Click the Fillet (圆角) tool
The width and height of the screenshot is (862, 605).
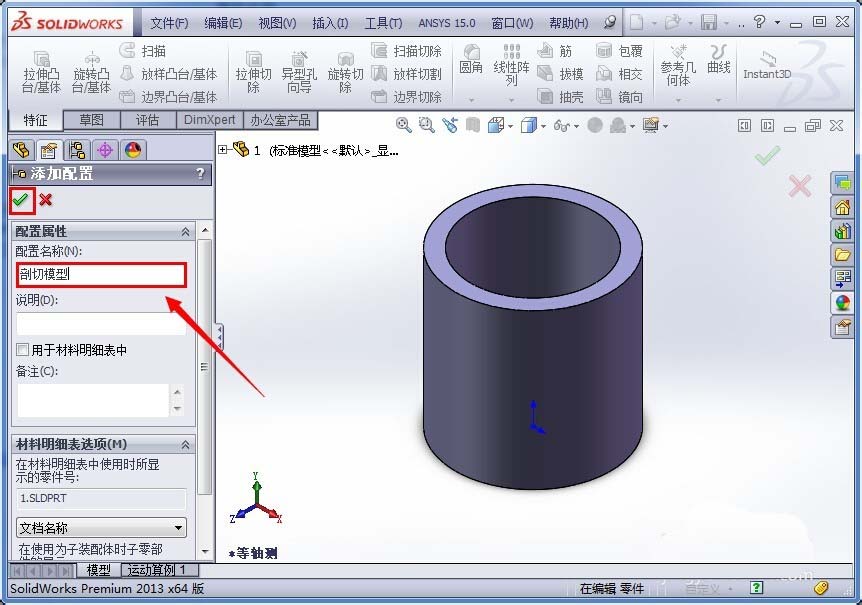(471, 60)
